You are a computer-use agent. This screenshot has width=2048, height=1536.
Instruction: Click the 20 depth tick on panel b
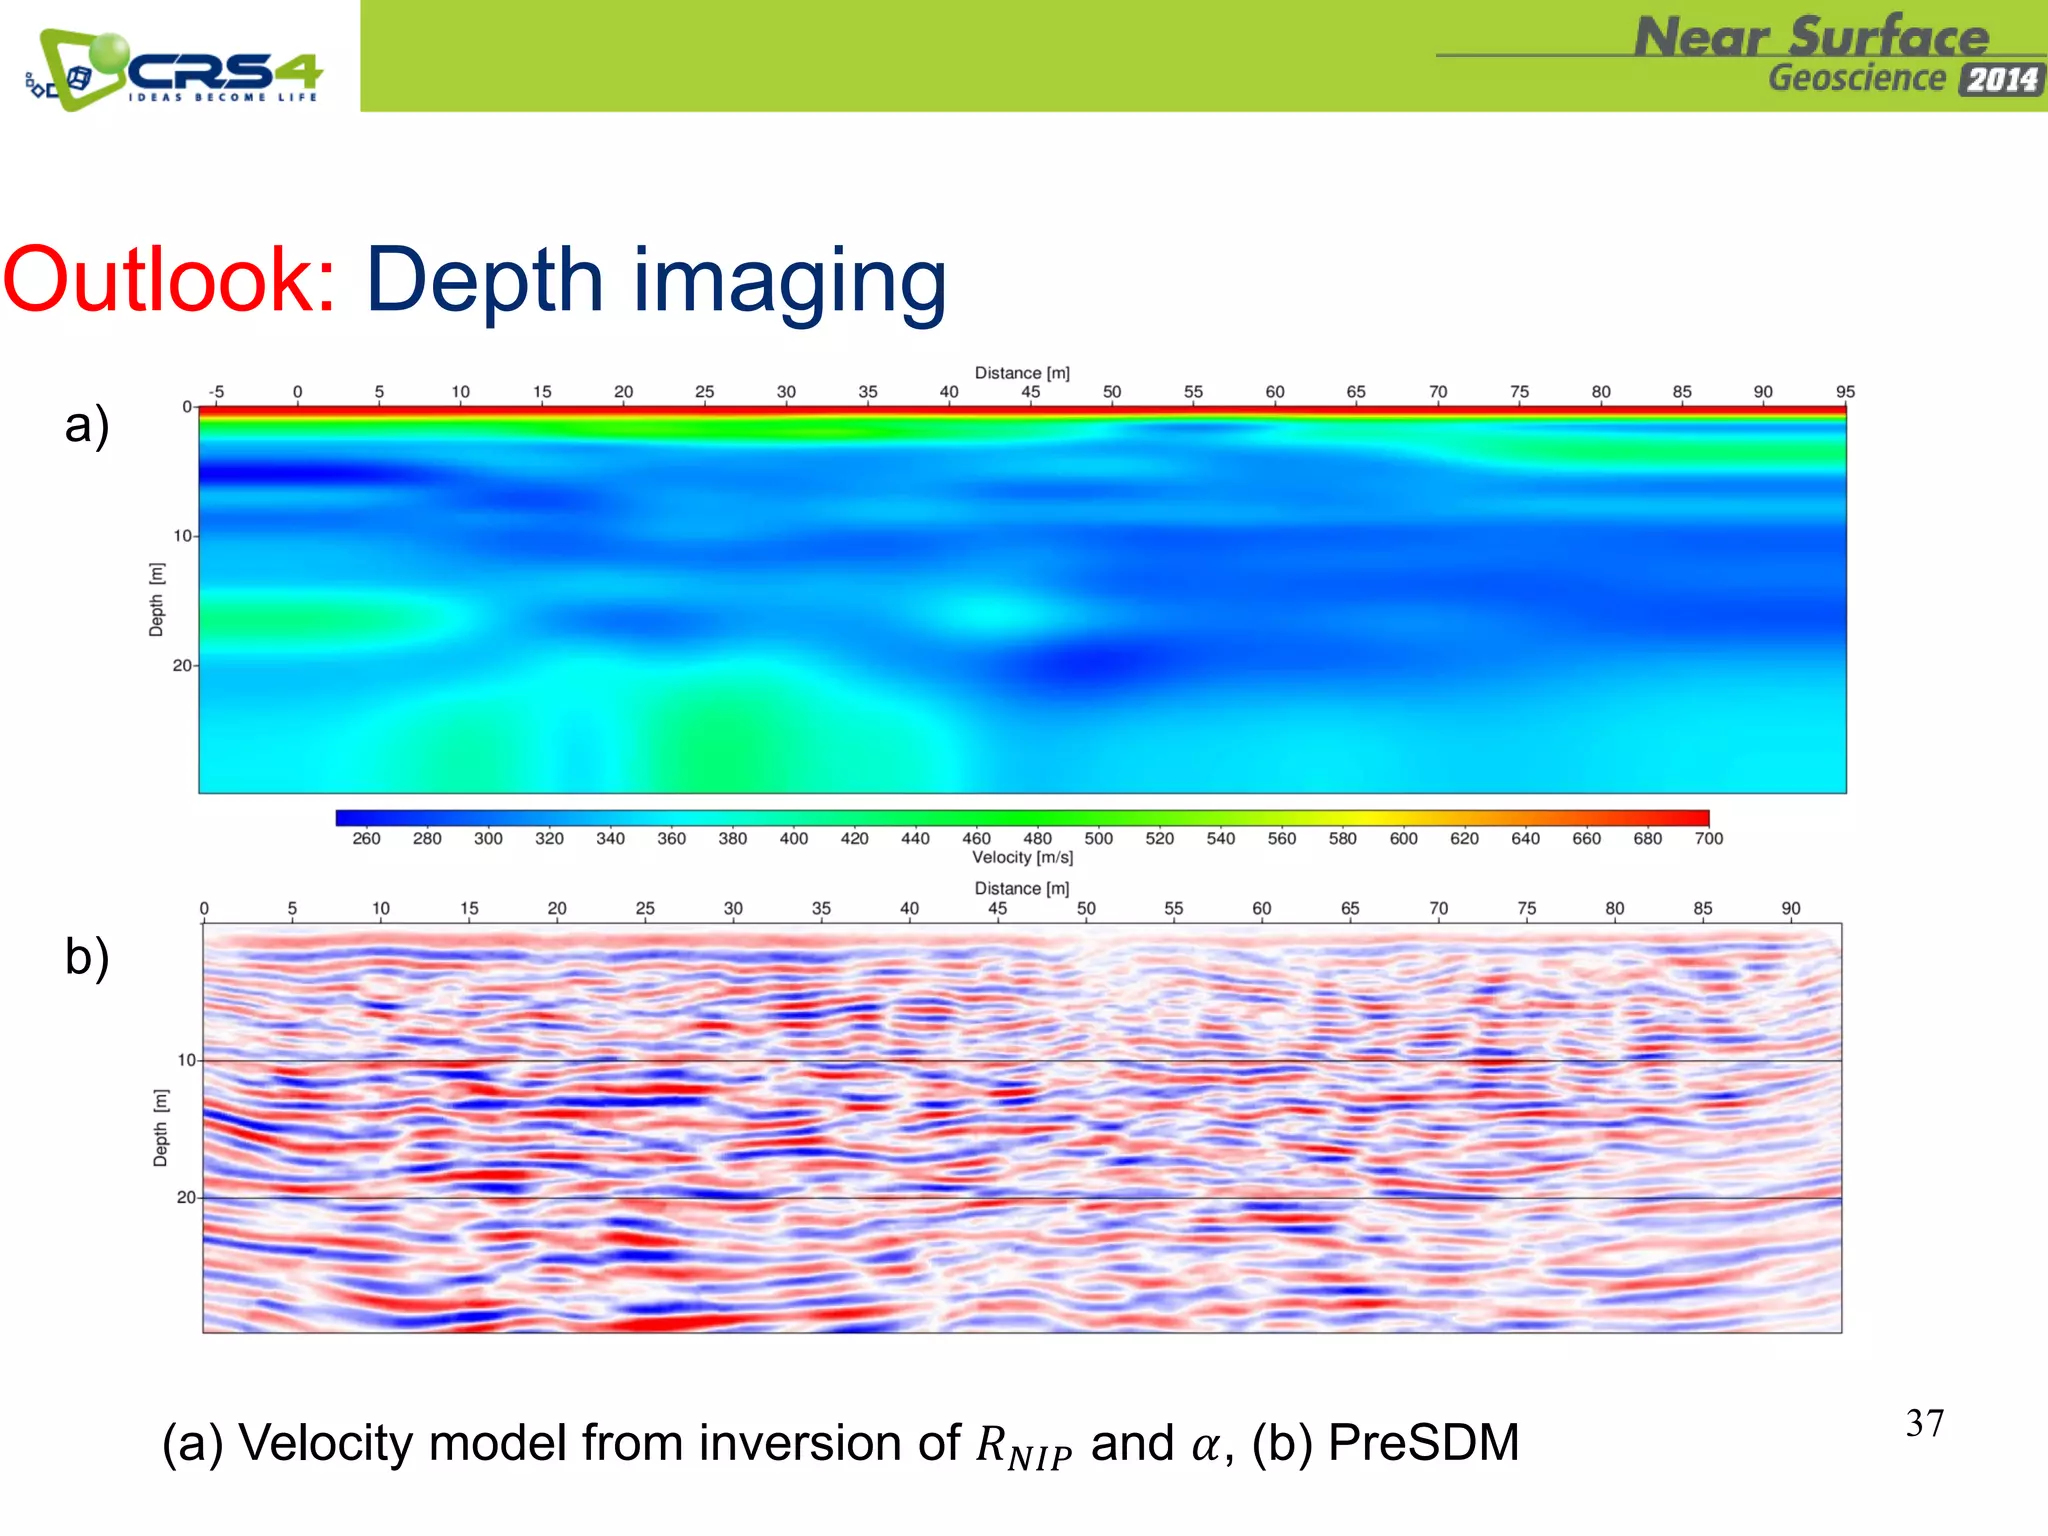(x=185, y=1197)
